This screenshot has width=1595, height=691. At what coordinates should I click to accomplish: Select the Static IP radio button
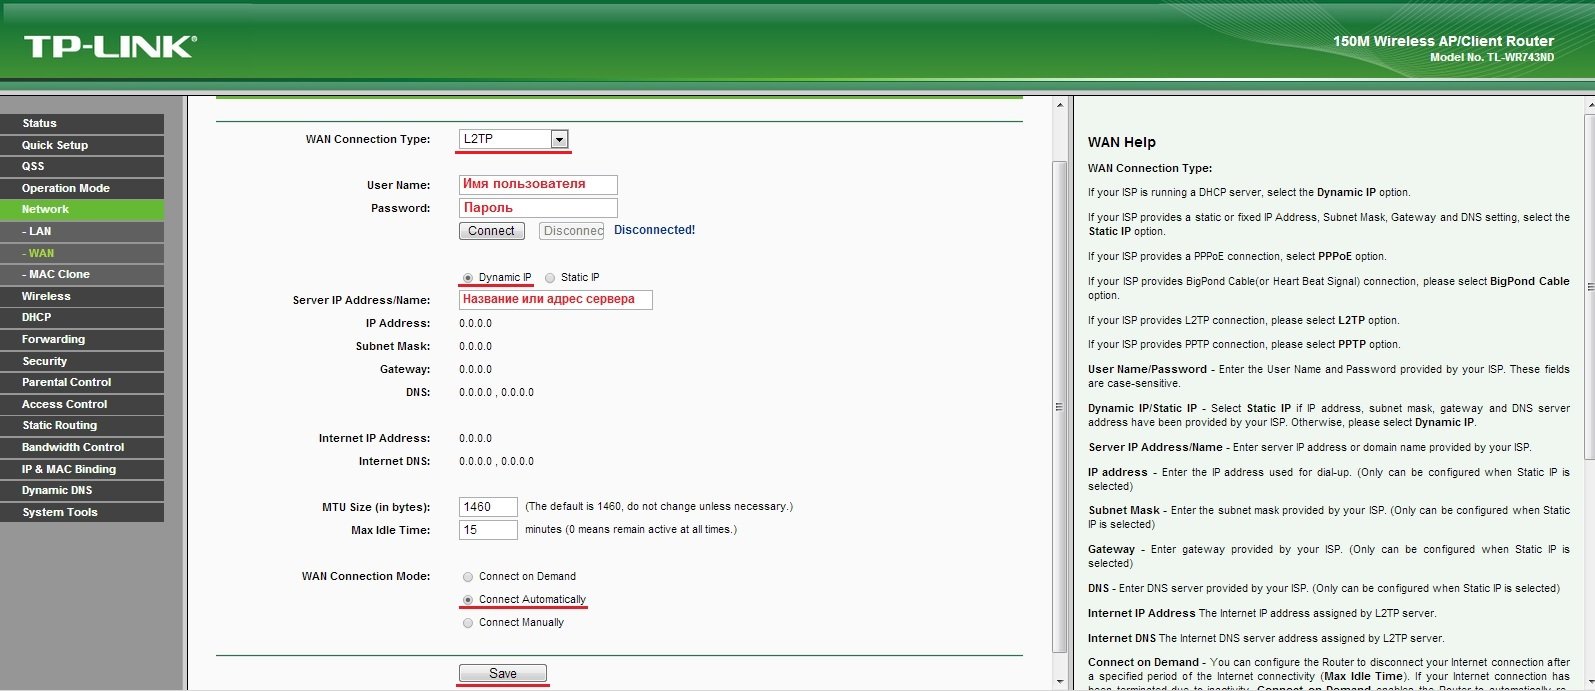coord(550,278)
